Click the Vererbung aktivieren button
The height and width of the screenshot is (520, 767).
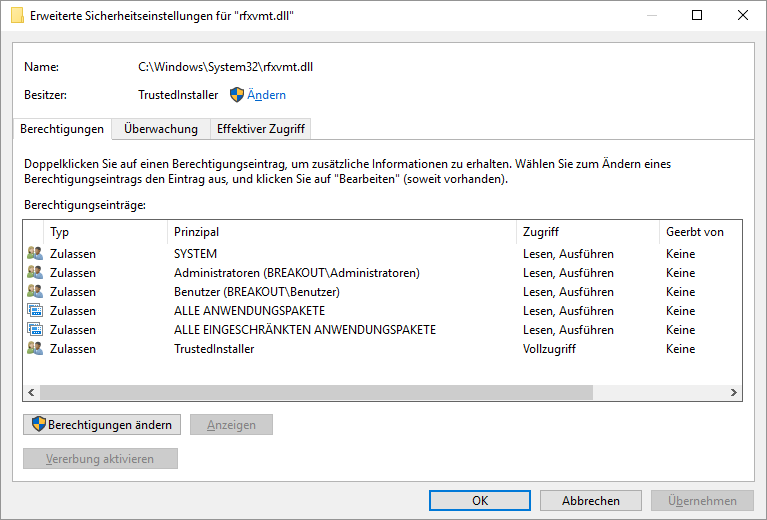100,459
